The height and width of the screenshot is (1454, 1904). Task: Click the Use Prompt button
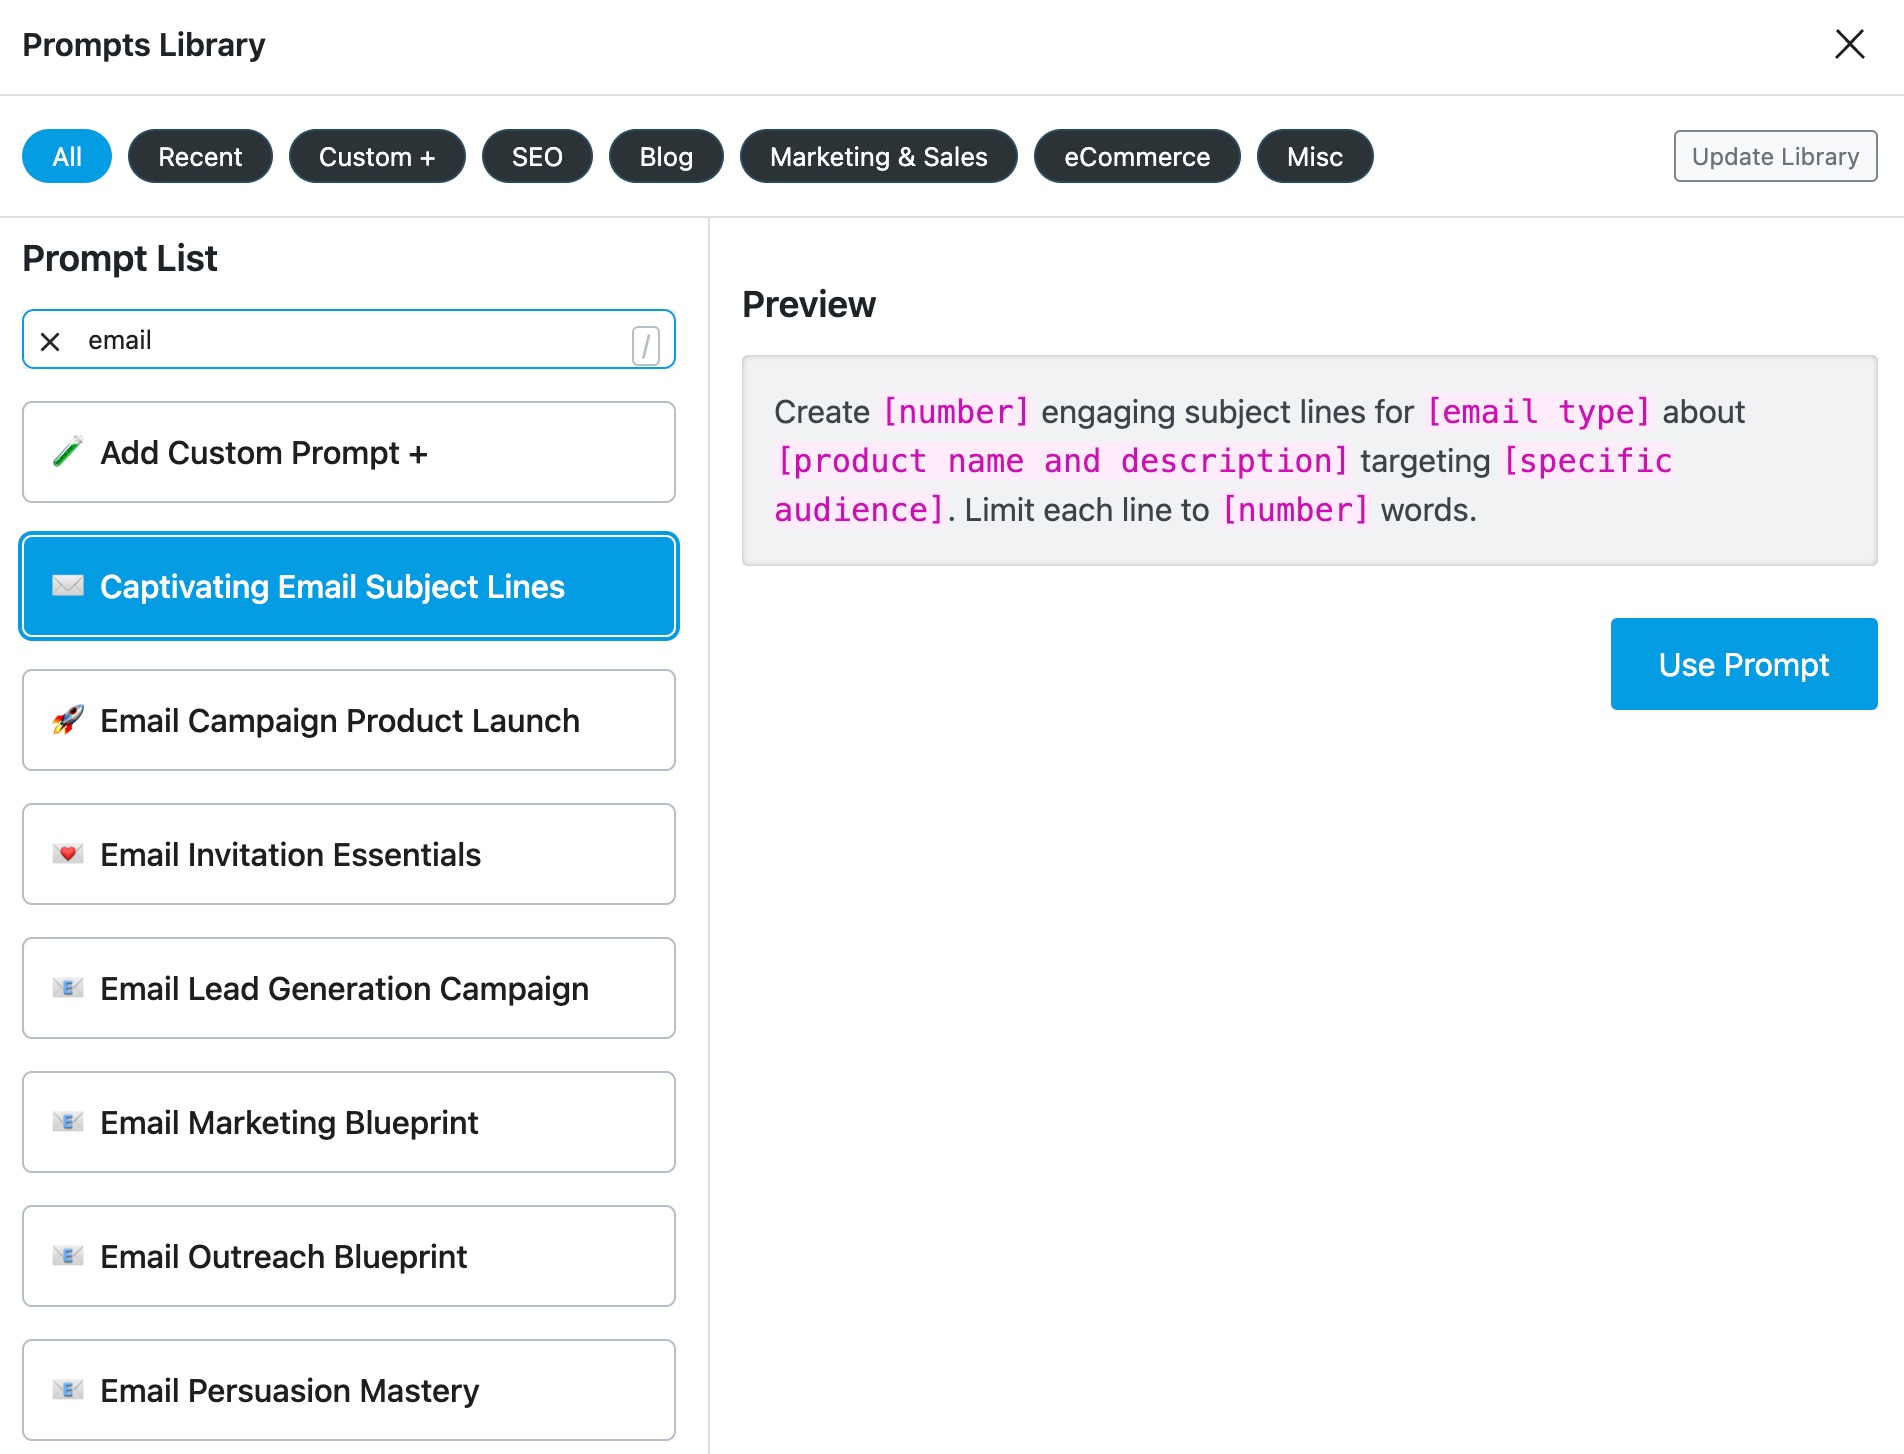coord(1743,664)
